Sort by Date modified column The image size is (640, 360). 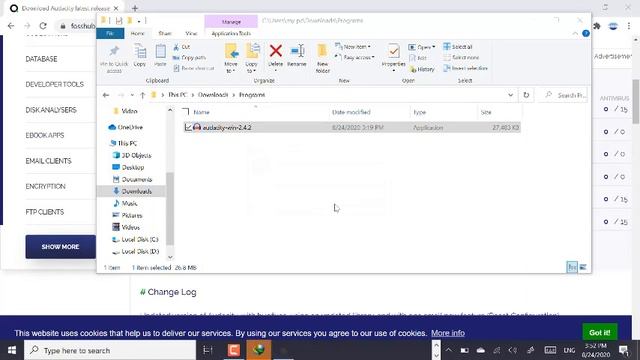point(351,112)
